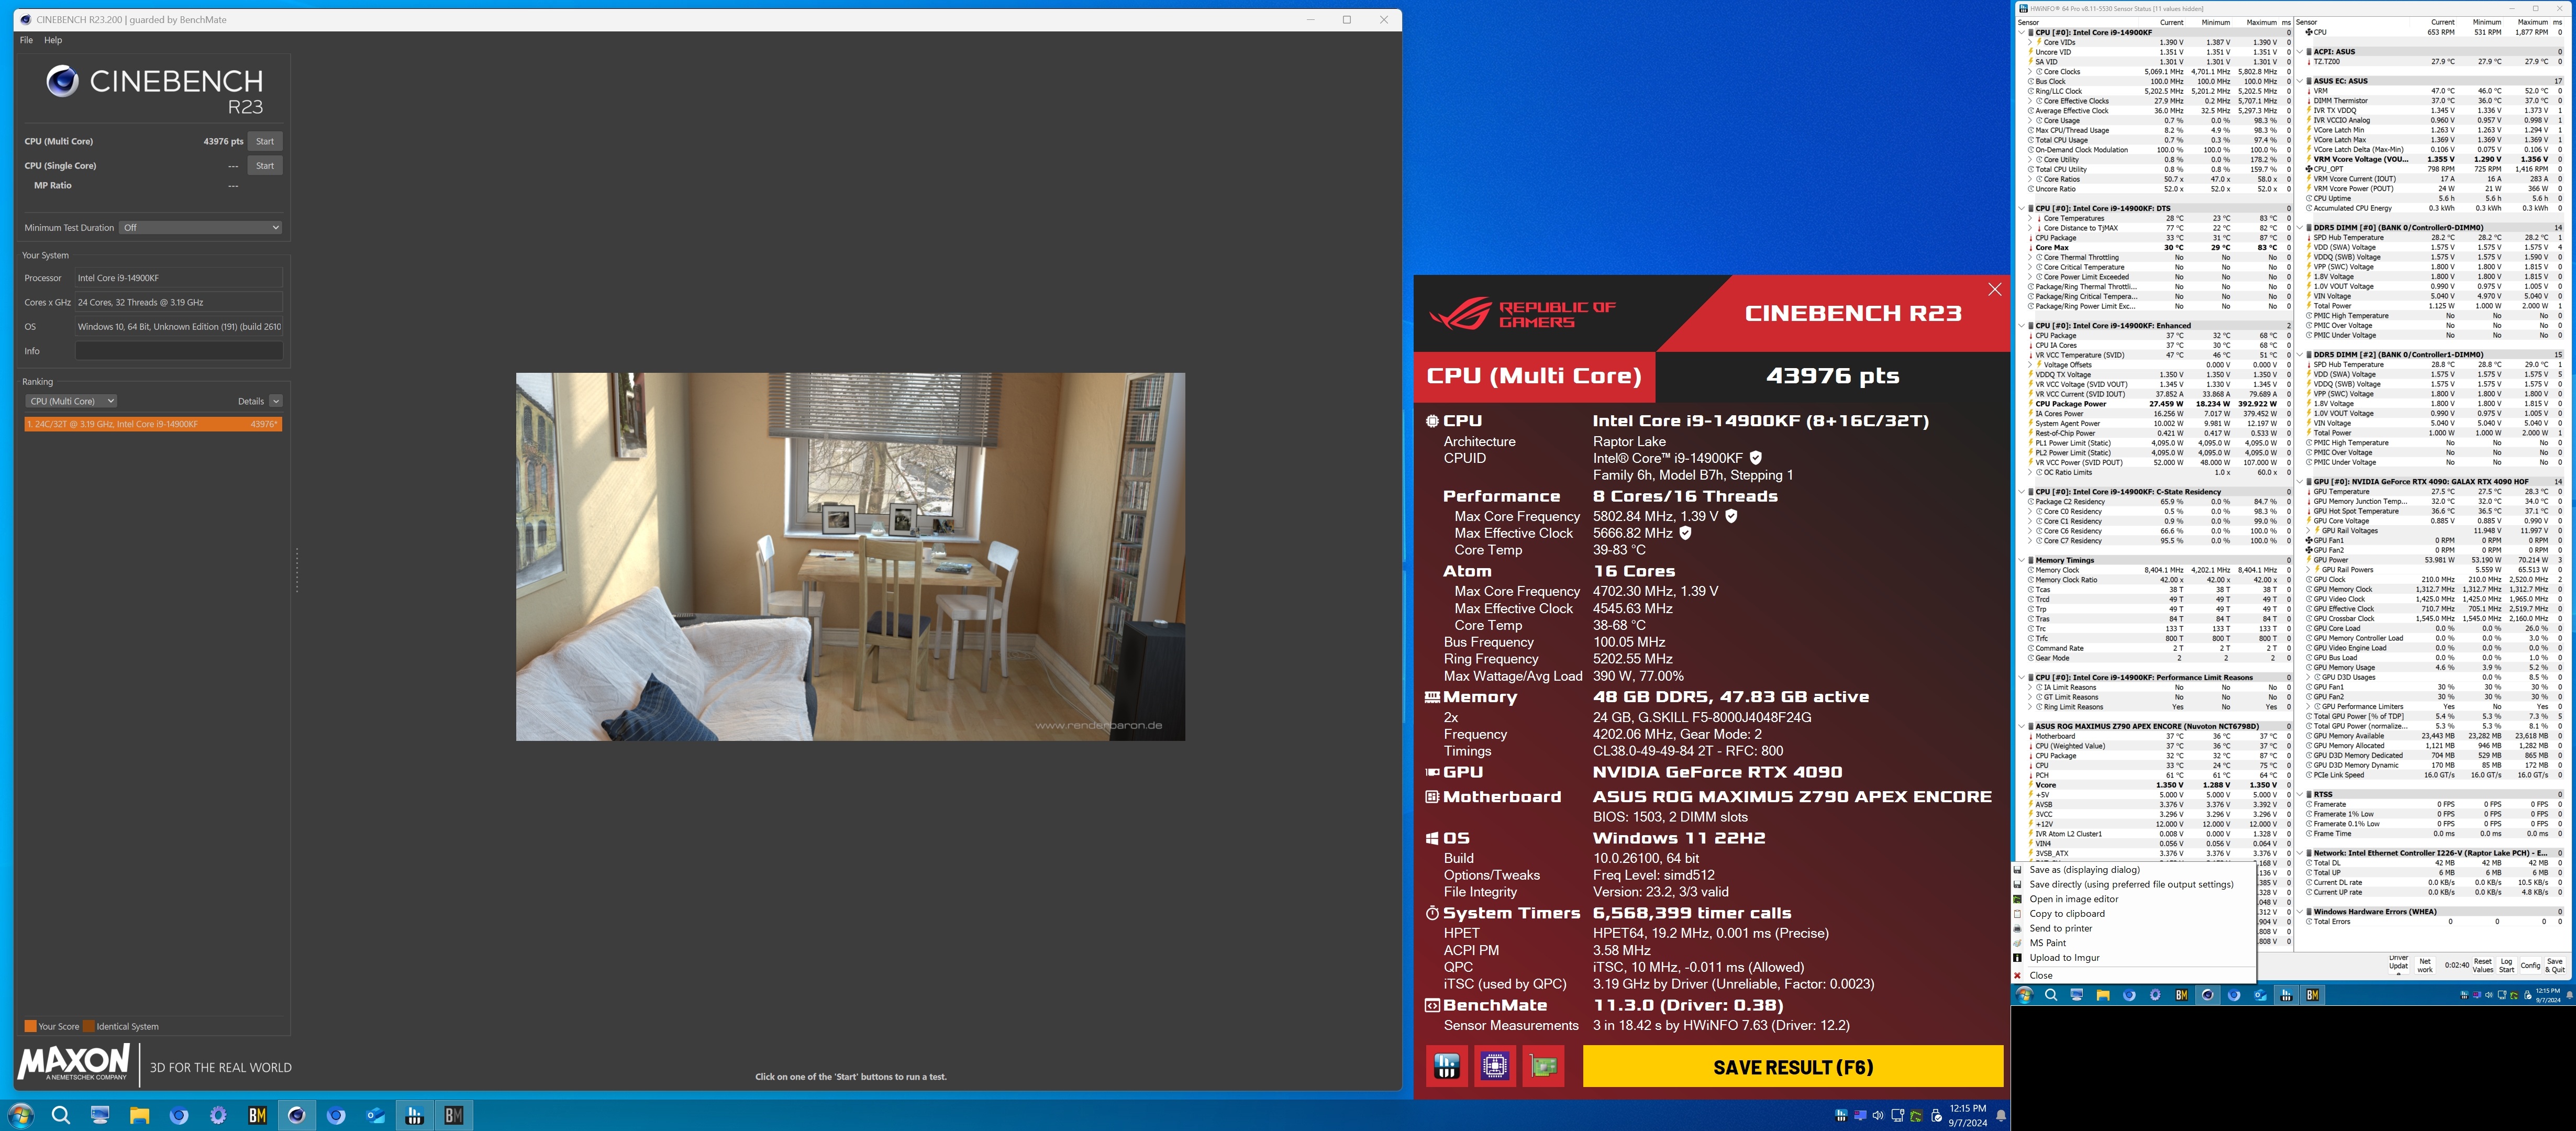2576x1131 pixels.
Task: Open File Explorer on the second monitor taskbar
Action: click(2103, 995)
